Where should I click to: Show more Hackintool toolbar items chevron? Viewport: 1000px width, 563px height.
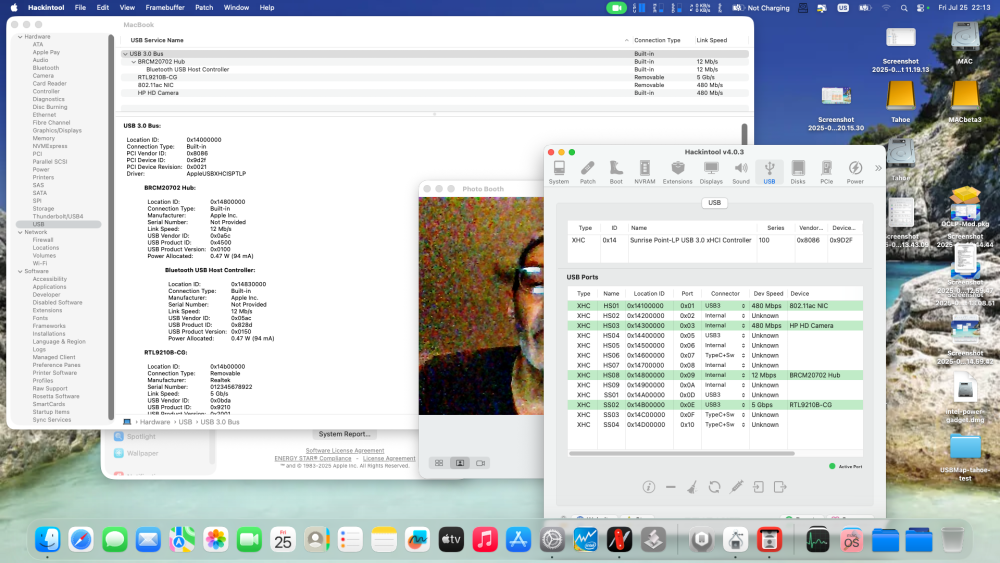(x=878, y=168)
